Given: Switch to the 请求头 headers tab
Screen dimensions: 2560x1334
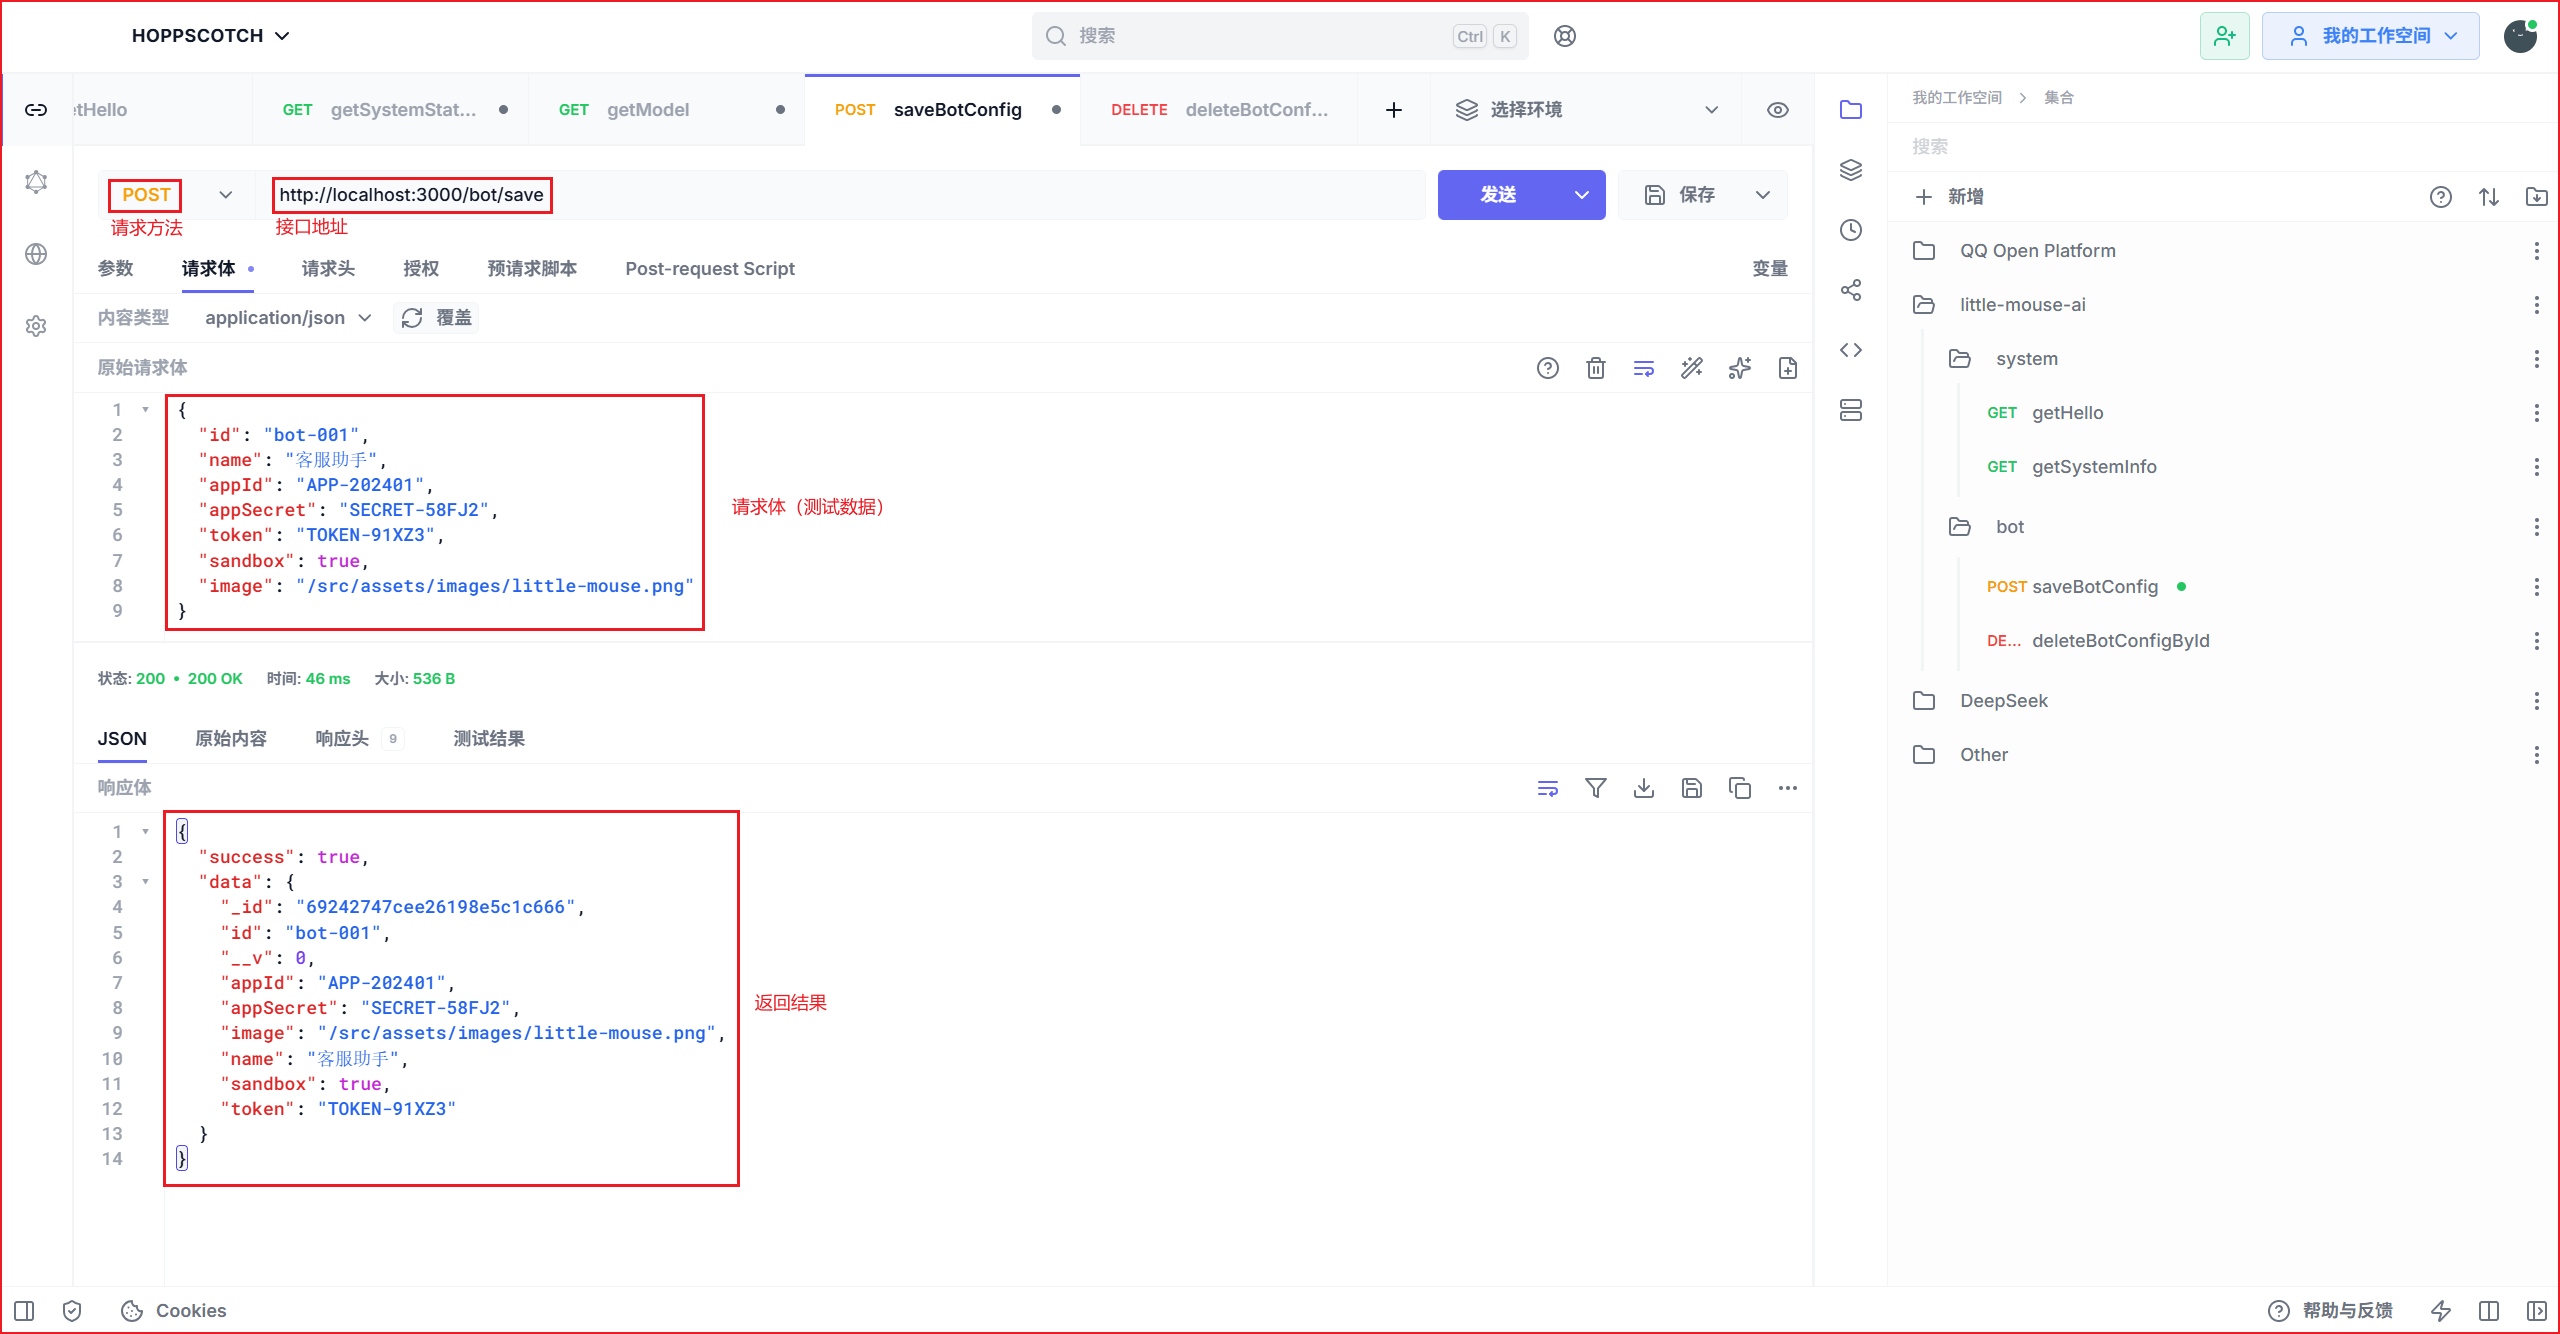Looking at the screenshot, I should [x=328, y=269].
